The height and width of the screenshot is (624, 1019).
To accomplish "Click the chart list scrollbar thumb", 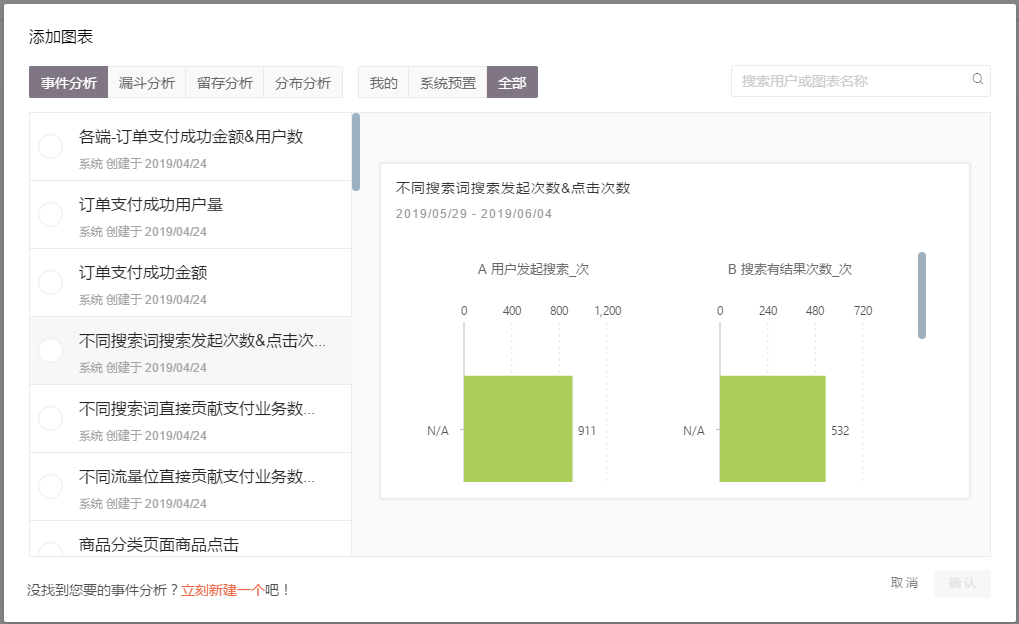I will click(356, 151).
